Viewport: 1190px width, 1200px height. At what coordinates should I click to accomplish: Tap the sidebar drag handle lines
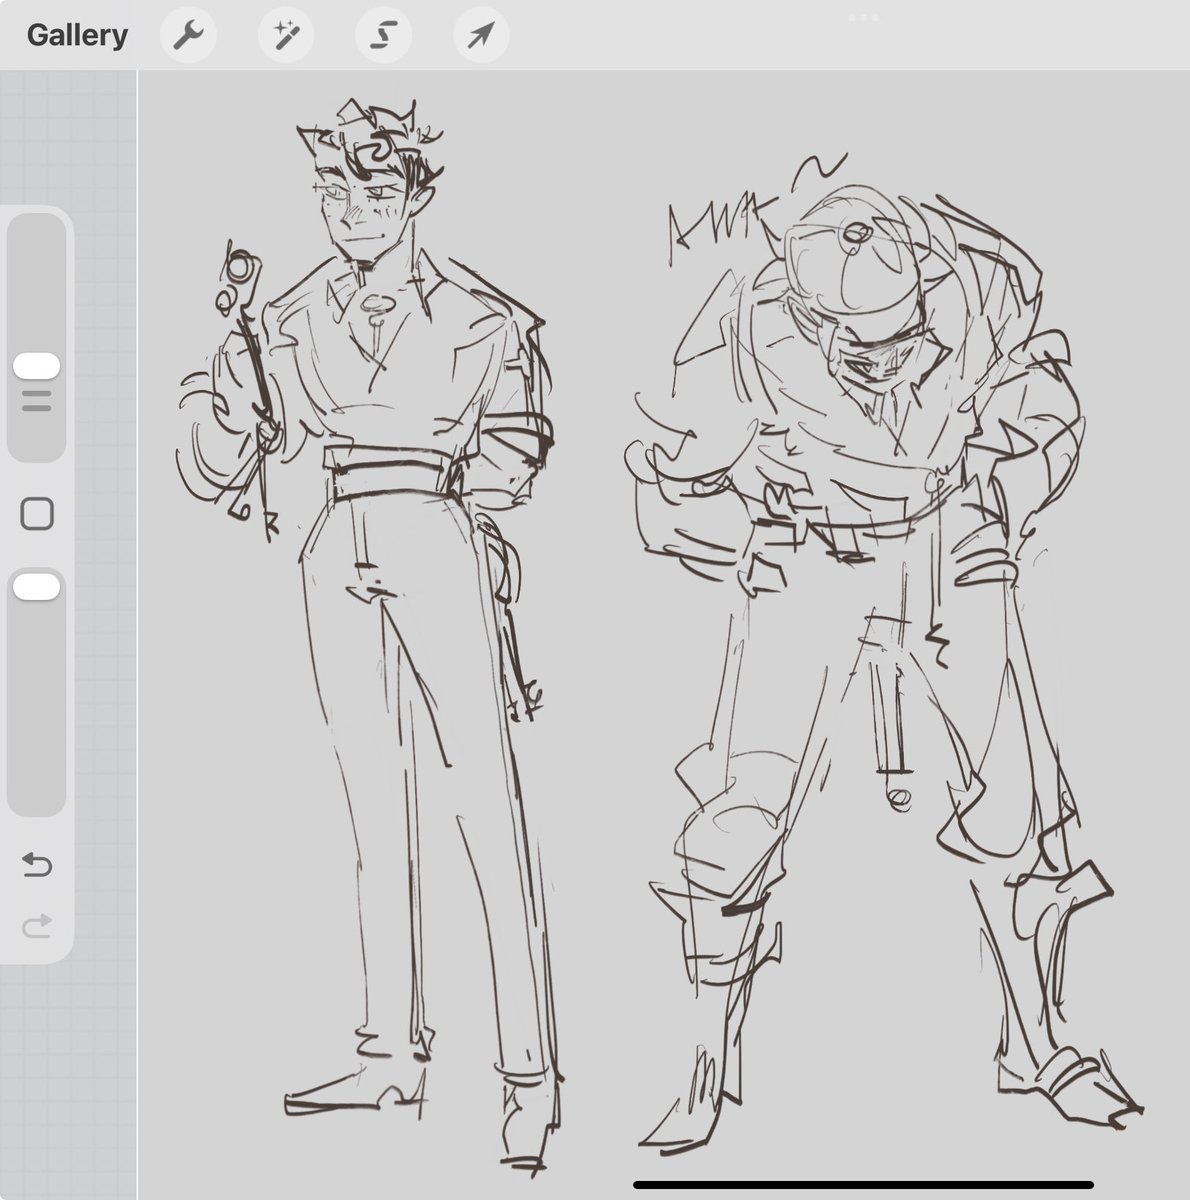(x=36, y=402)
